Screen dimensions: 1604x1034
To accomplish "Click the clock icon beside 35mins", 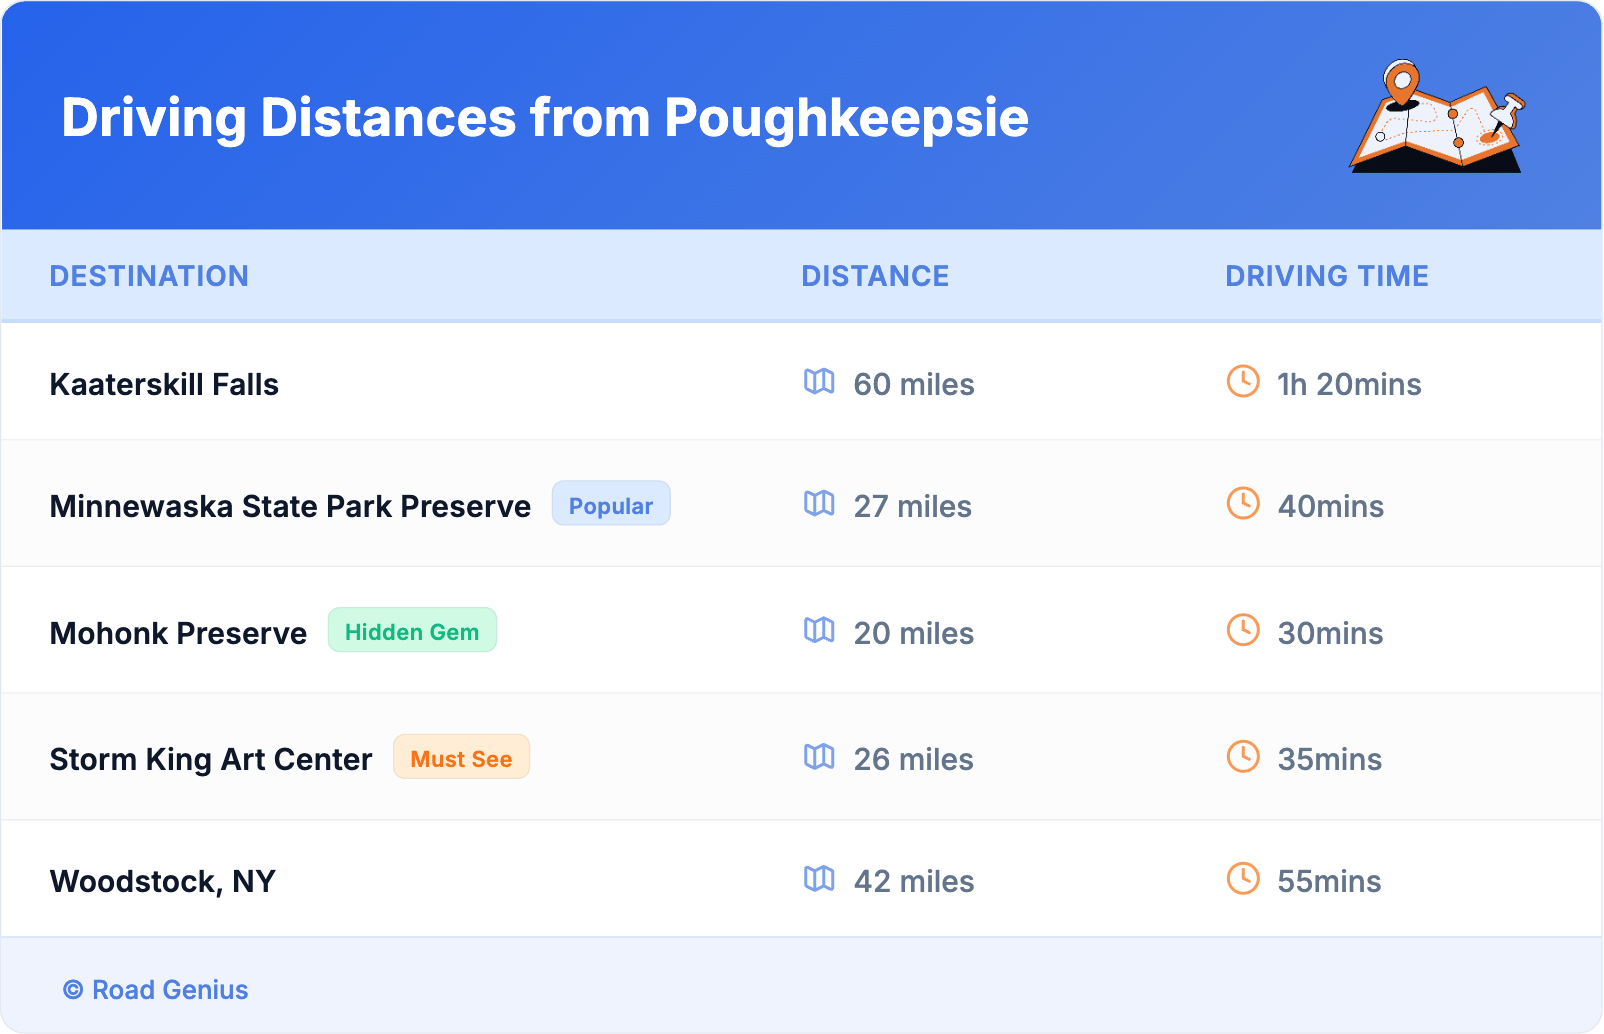I will 1243,757.
